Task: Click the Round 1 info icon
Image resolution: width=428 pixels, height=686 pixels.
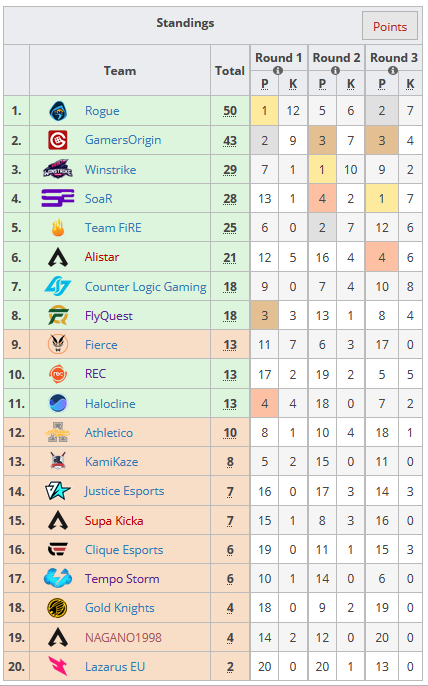Action: (x=278, y=70)
